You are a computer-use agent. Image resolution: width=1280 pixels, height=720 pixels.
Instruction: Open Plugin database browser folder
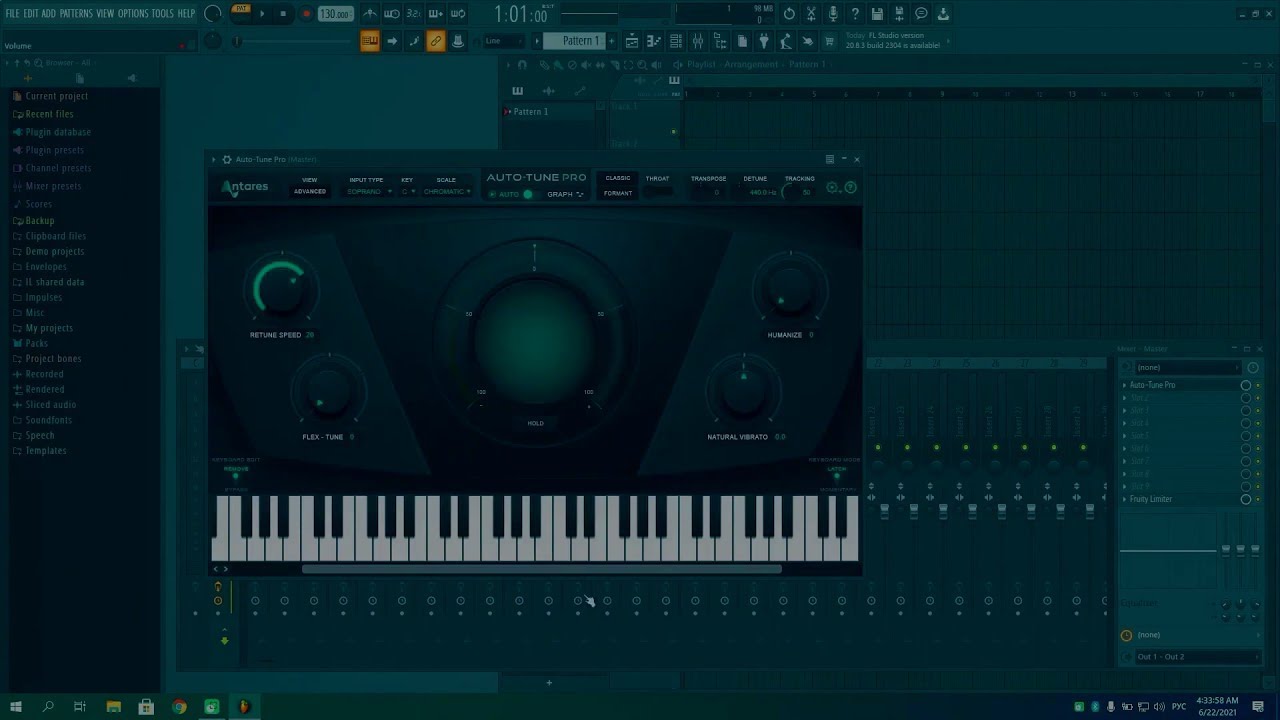pos(58,132)
